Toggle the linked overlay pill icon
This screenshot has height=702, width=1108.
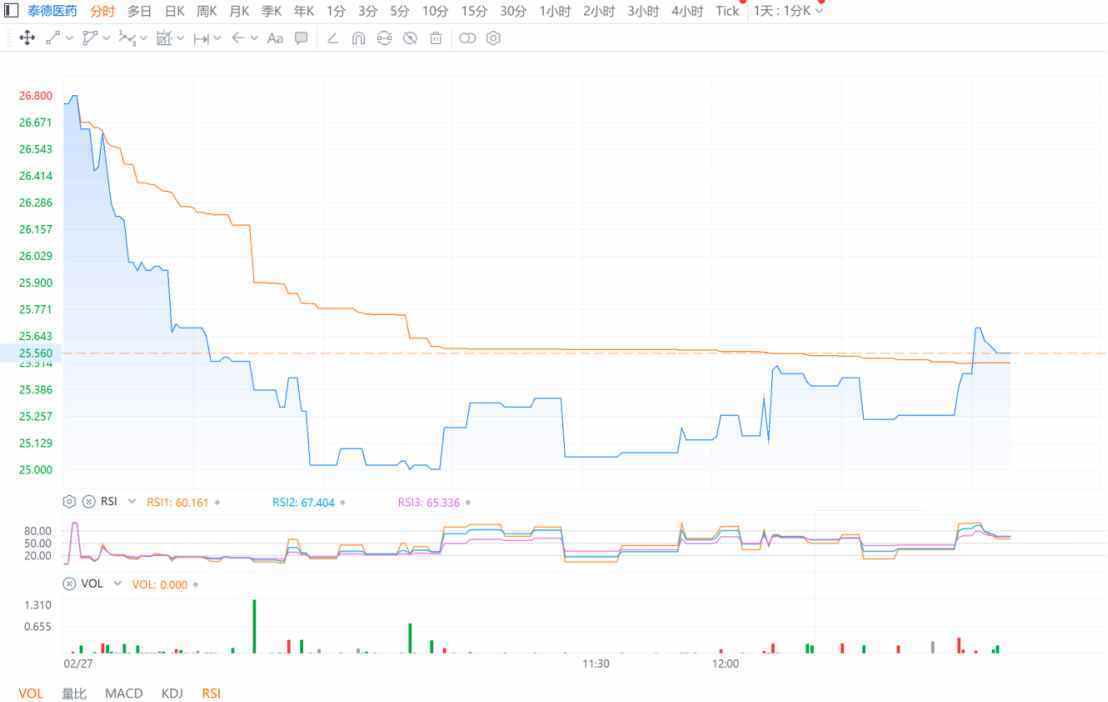coord(467,38)
